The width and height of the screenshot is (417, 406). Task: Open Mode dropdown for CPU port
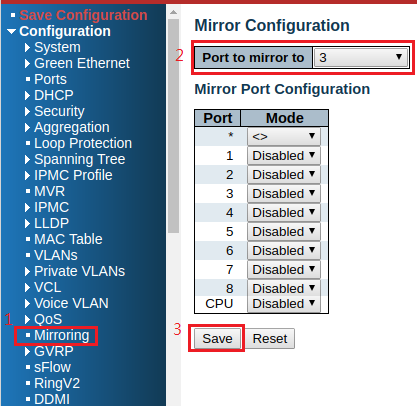coord(284,304)
